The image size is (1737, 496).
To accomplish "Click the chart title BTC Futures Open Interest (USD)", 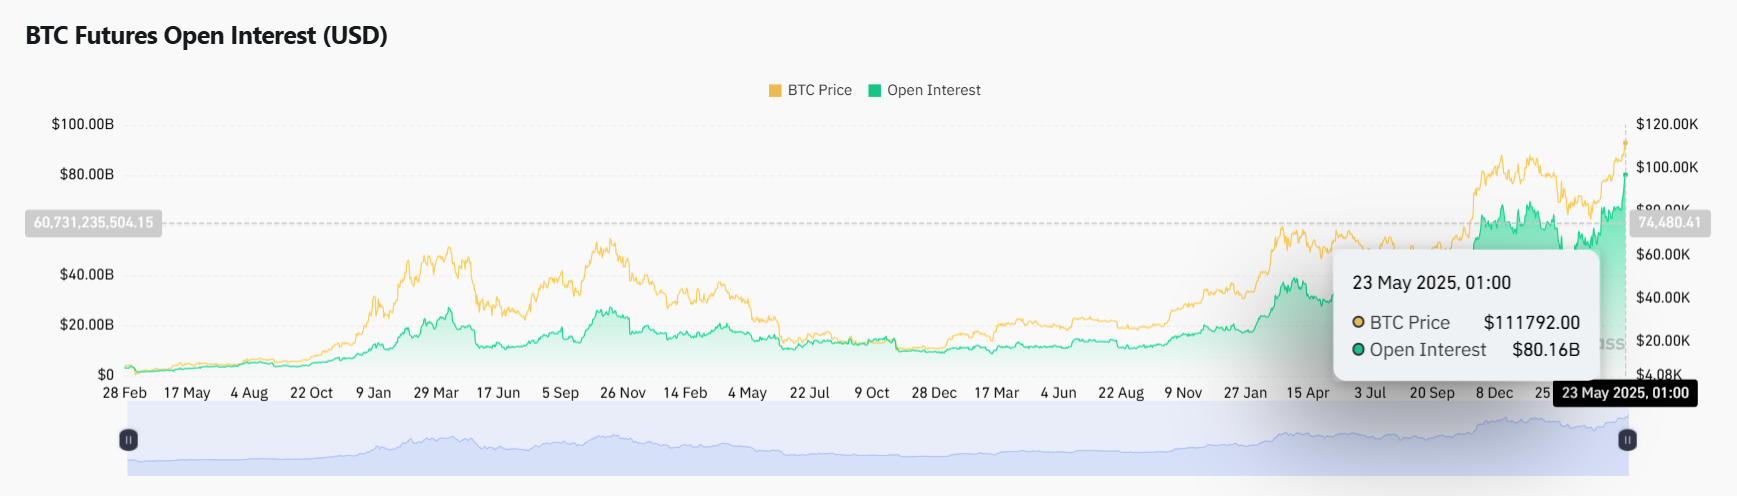I will [x=206, y=35].
